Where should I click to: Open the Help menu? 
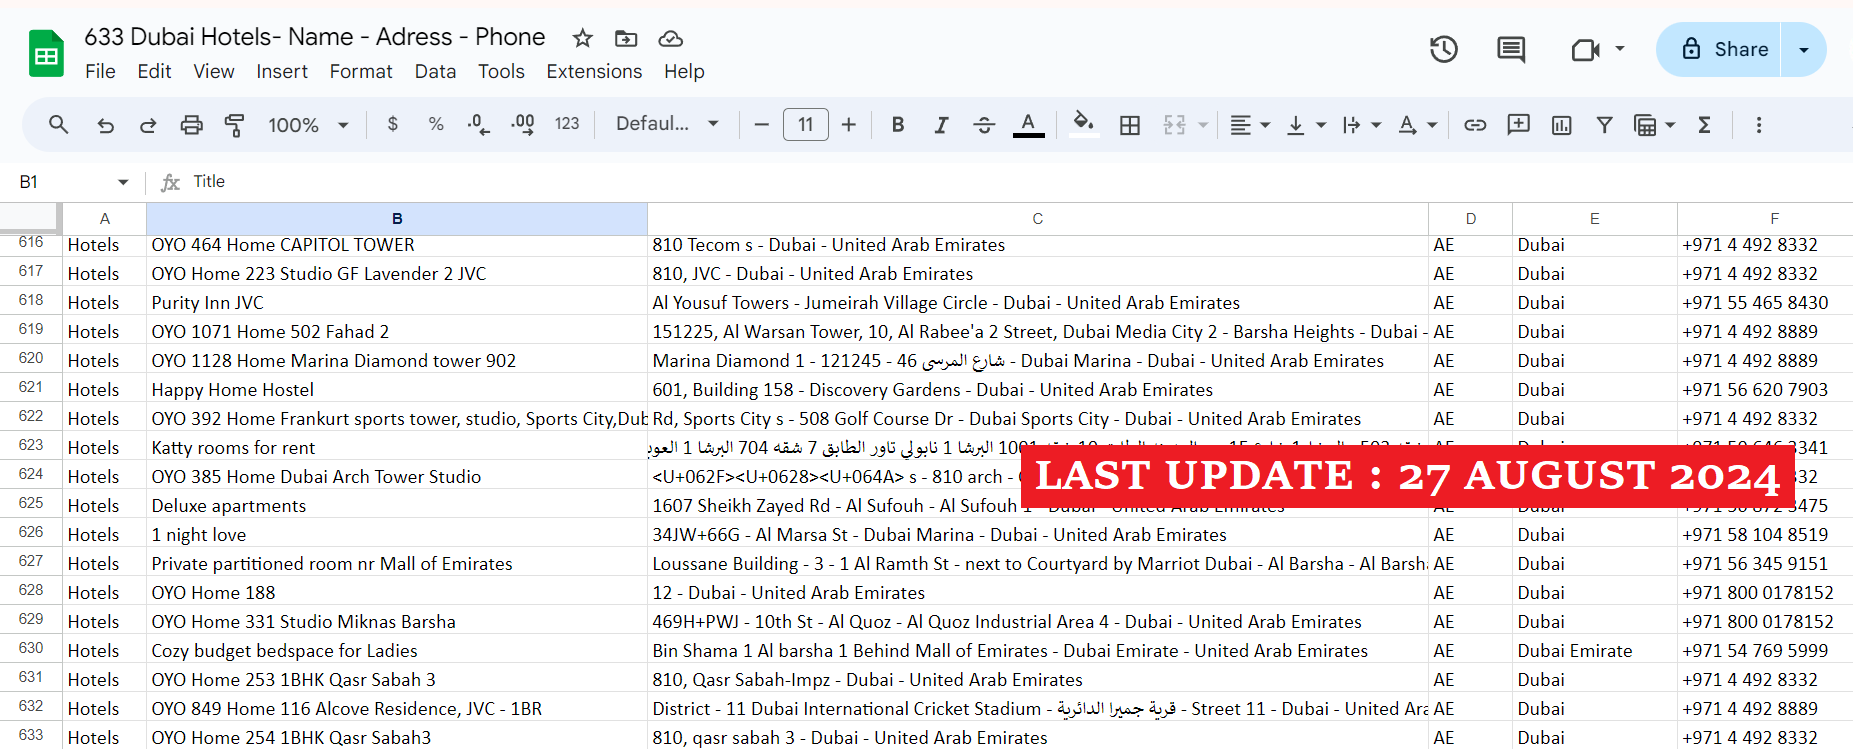(684, 71)
